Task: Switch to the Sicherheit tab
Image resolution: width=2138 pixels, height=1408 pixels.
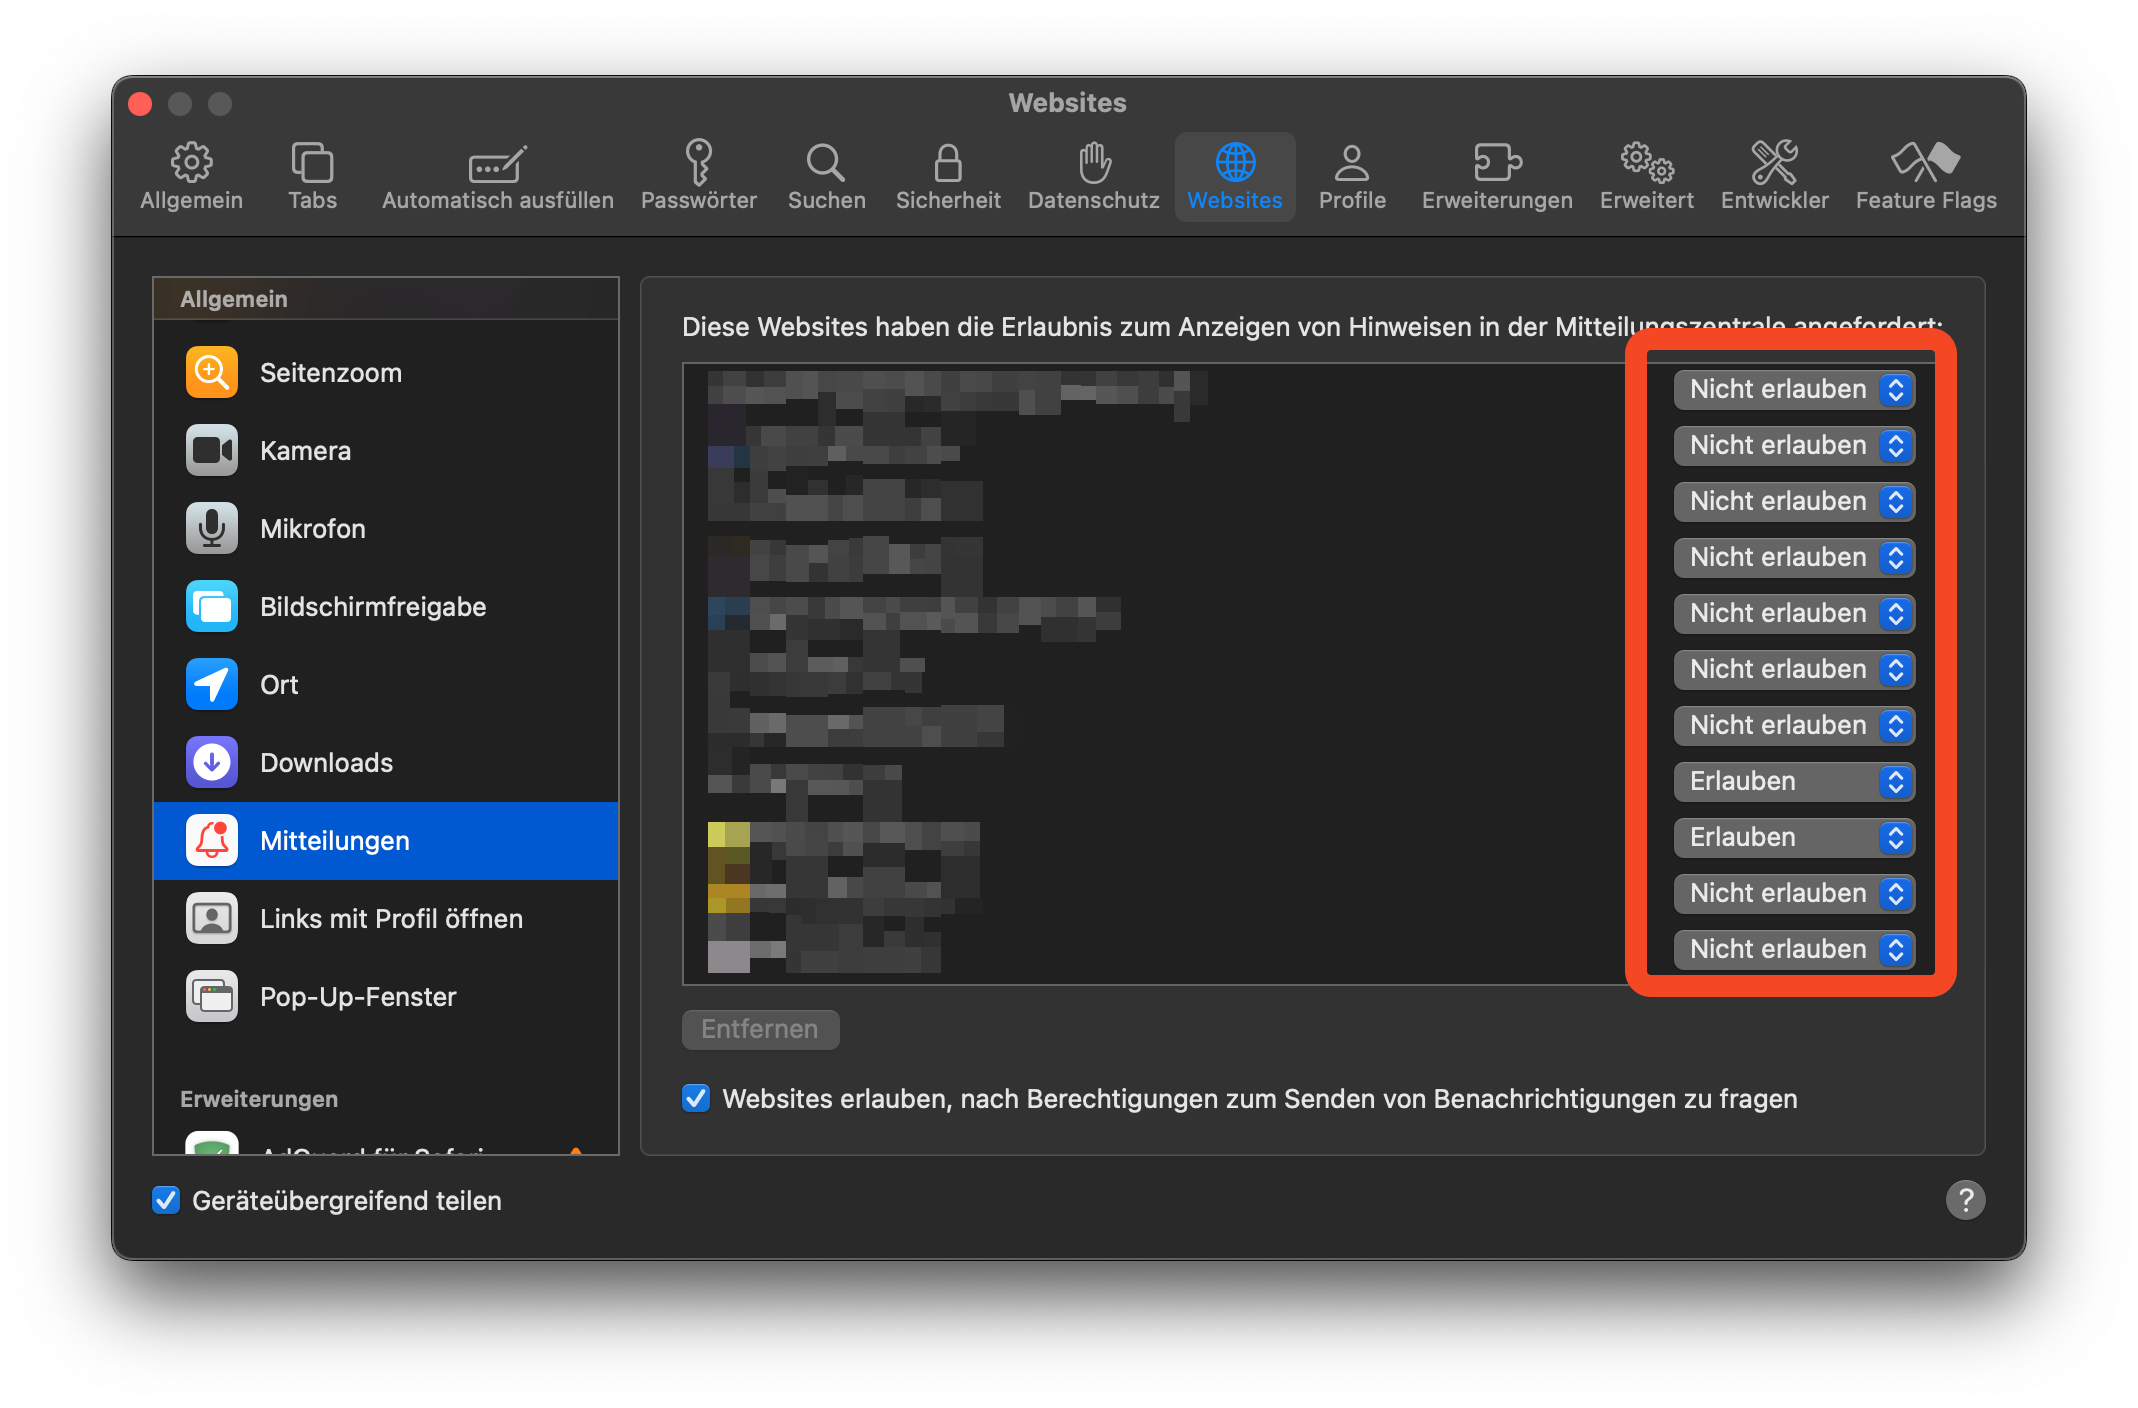Action: [x=947, y=175]
